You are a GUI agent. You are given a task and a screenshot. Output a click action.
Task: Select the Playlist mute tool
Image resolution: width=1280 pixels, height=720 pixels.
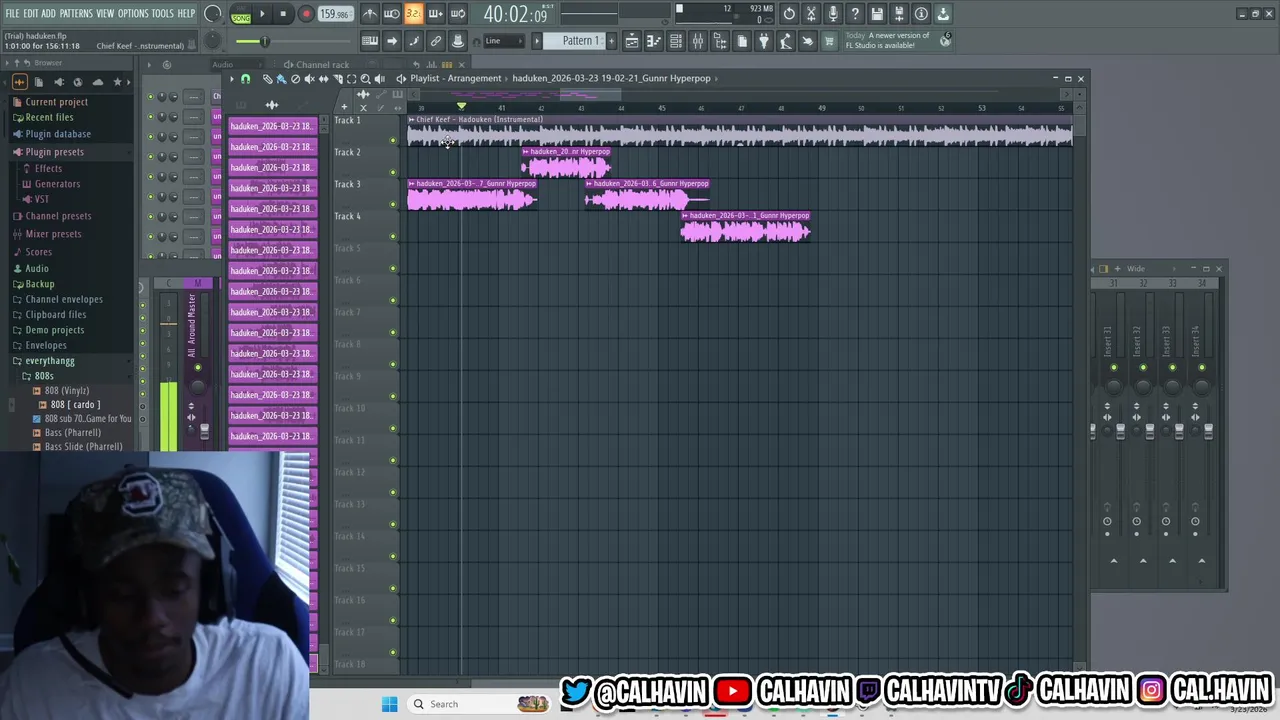pyautogui.click(x=309, y=79)
